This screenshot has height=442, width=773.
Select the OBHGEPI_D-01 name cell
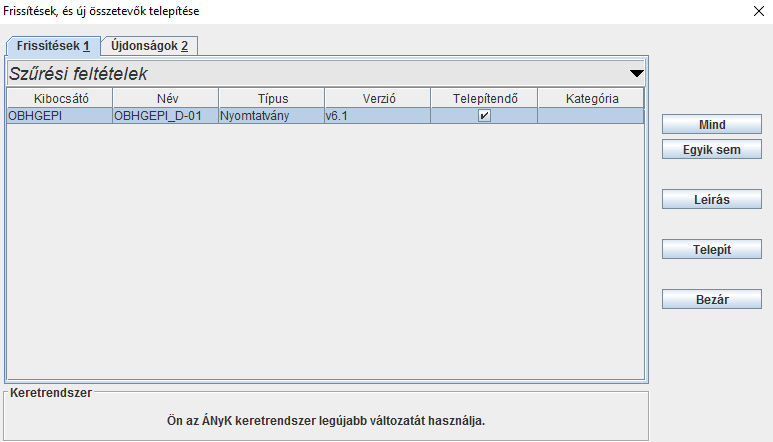tap(166, 116)
